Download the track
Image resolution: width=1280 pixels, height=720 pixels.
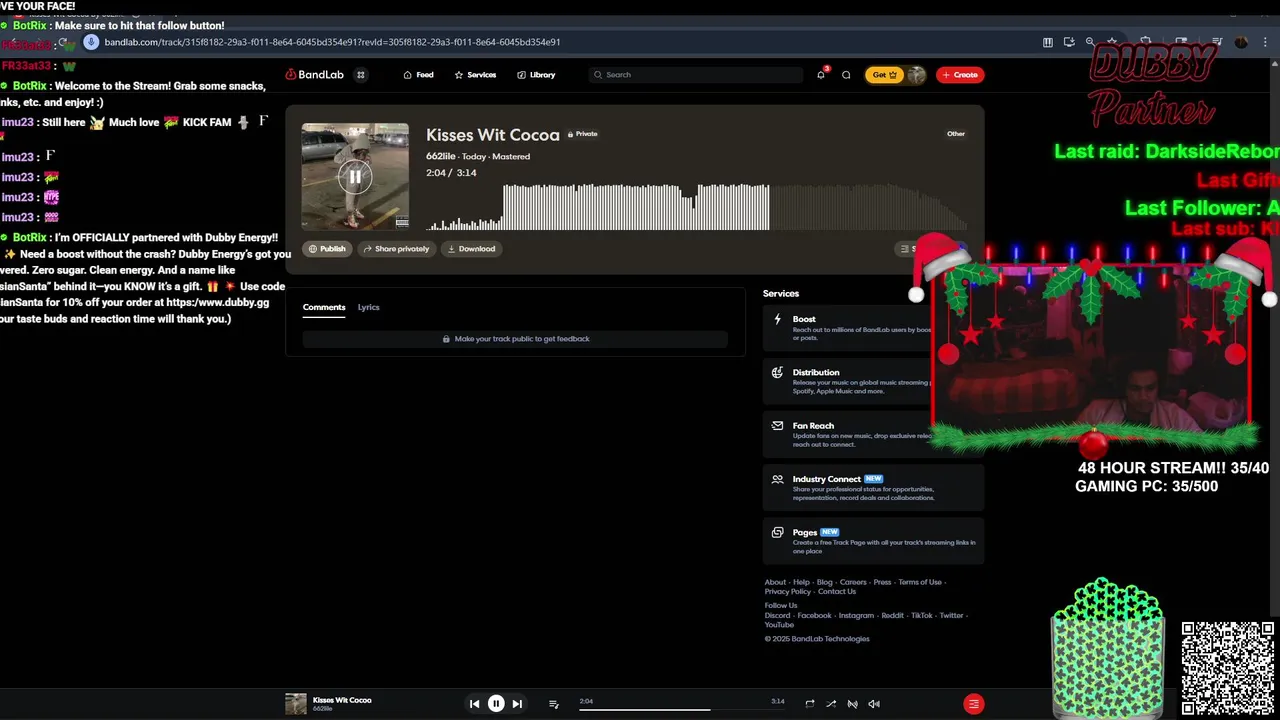471,249
